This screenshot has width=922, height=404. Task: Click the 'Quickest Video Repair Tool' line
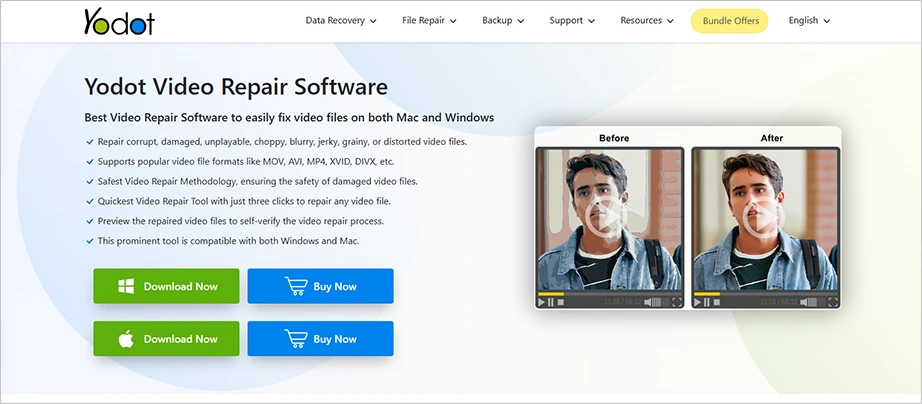[x=244, y=201]
